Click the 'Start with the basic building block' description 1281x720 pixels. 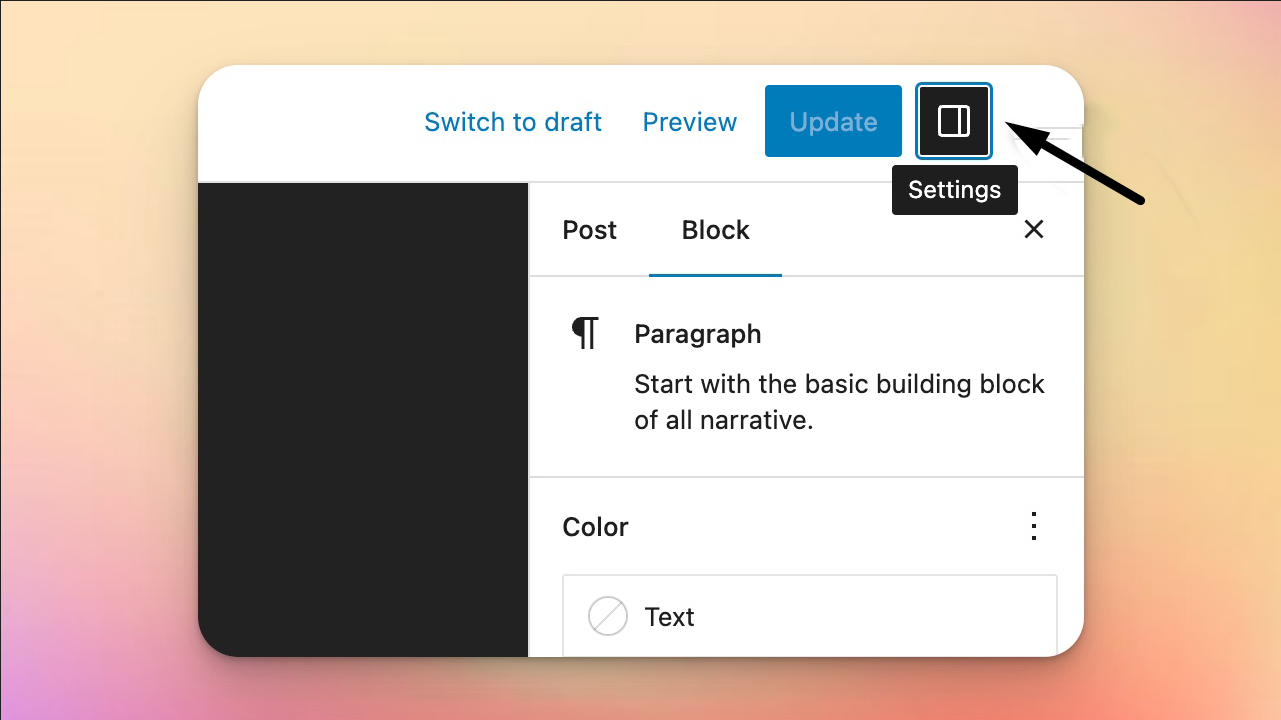point(839,402)
